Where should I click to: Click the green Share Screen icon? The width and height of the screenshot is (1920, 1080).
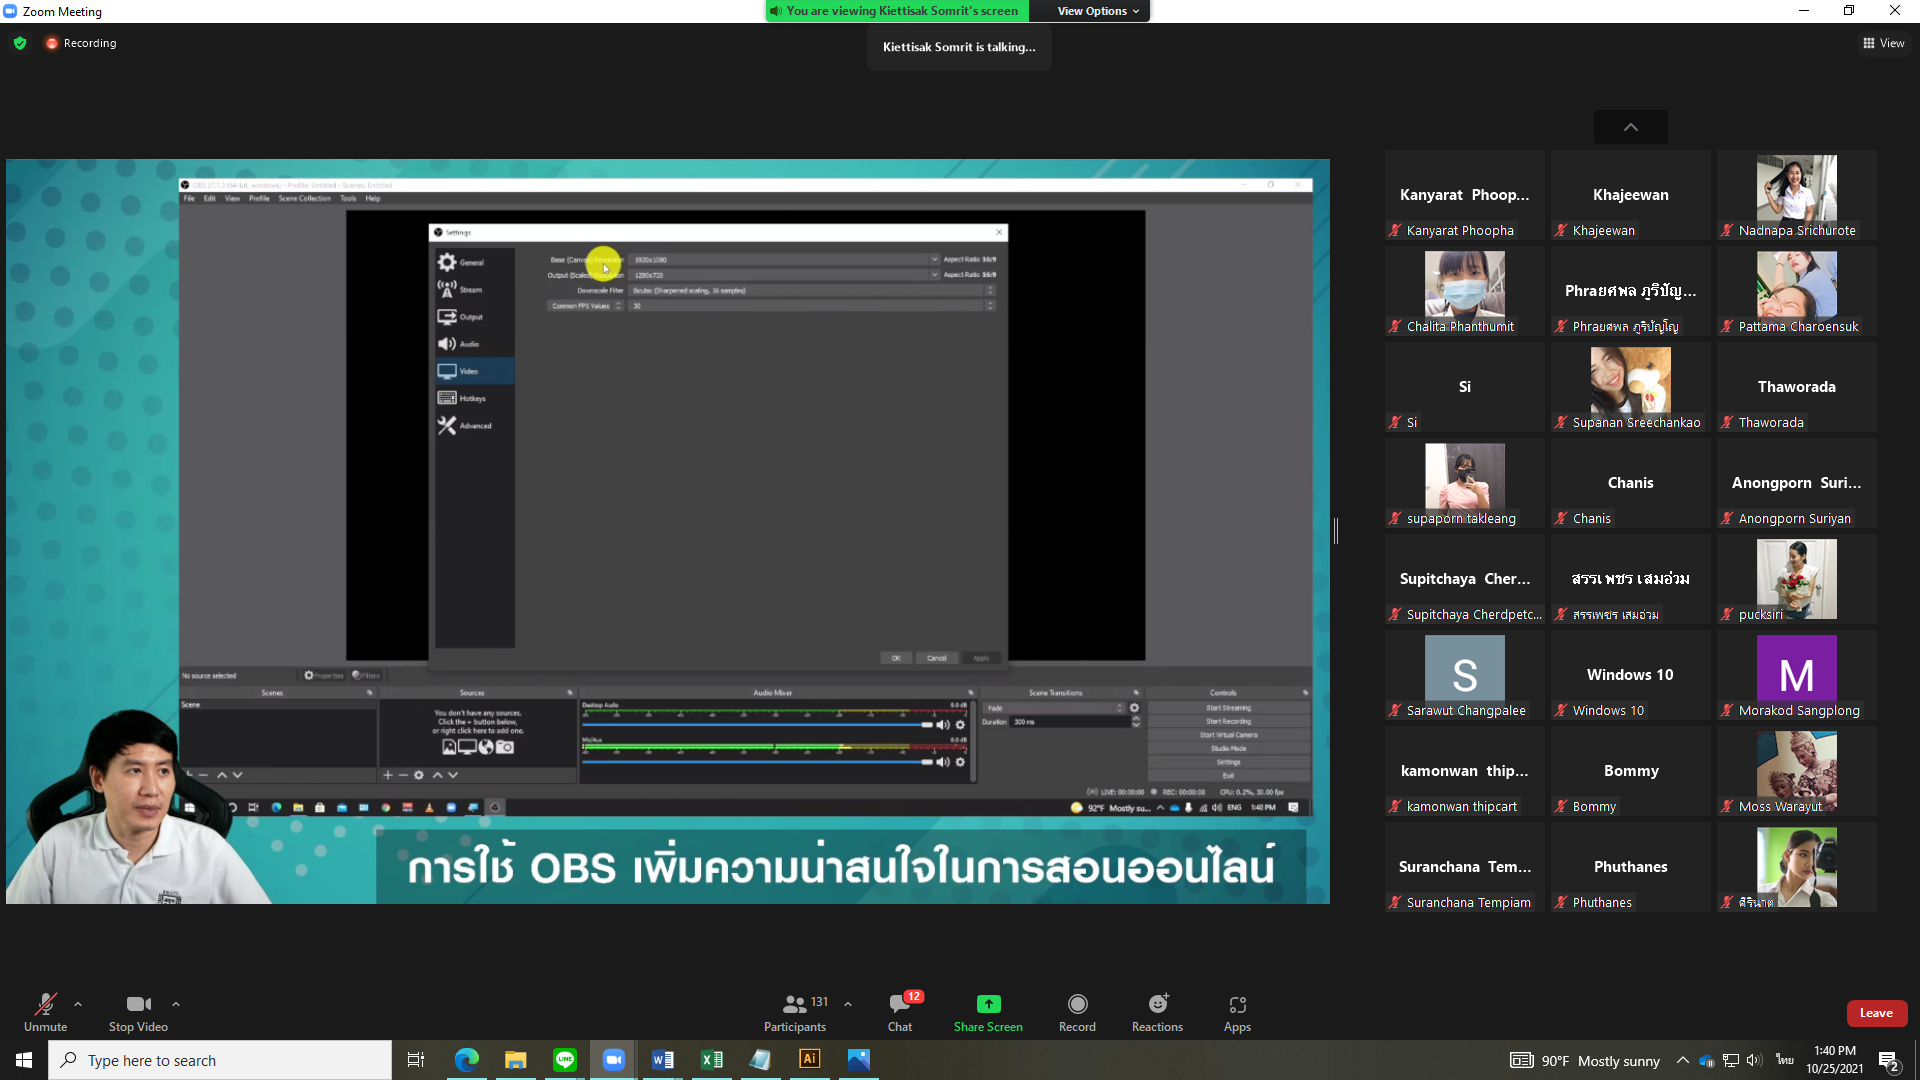click(x=988, y=1004)
